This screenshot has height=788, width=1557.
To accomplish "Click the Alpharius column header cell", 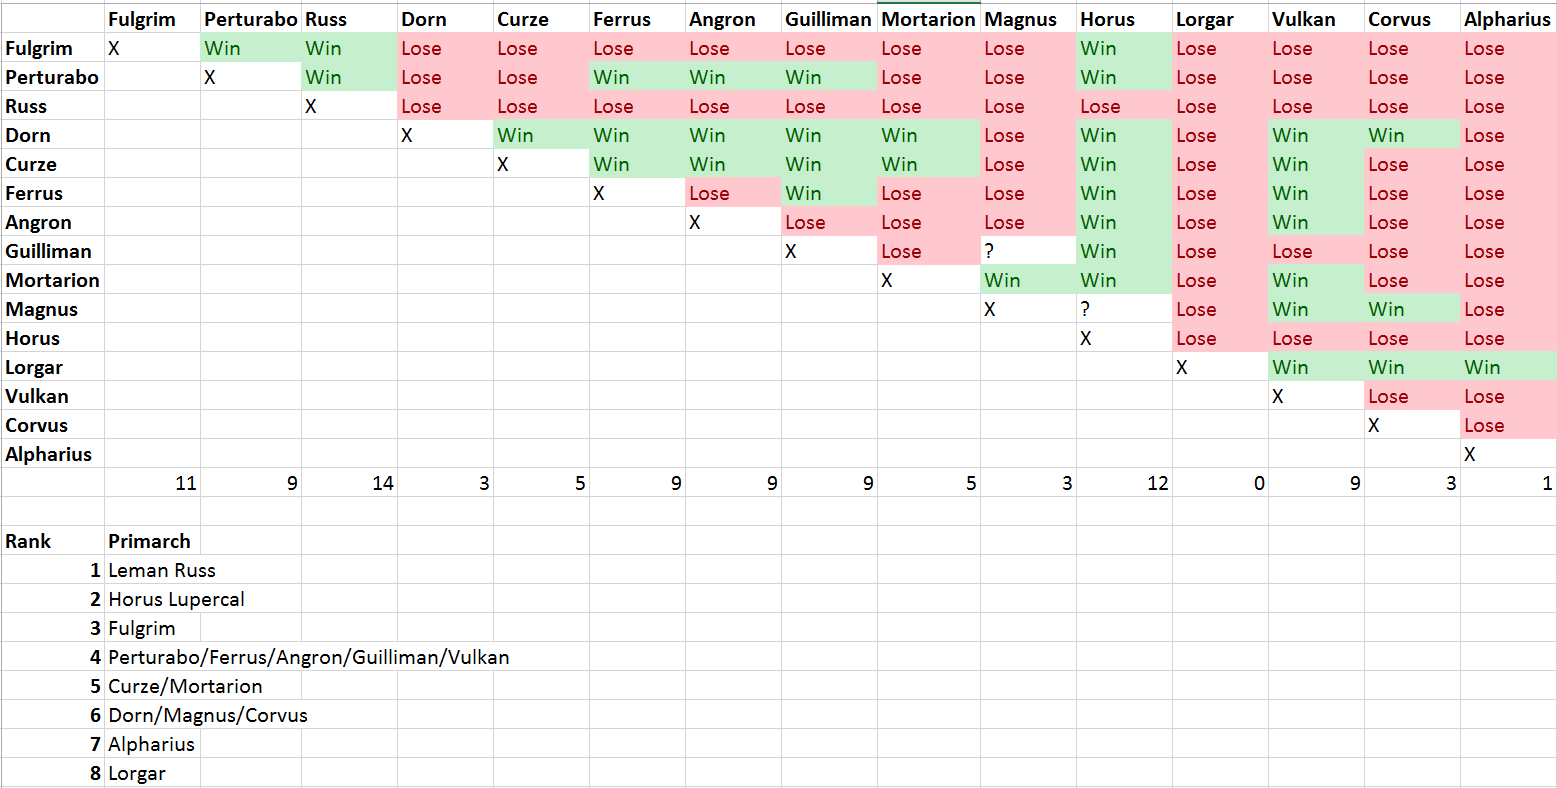I will 1506,19.
